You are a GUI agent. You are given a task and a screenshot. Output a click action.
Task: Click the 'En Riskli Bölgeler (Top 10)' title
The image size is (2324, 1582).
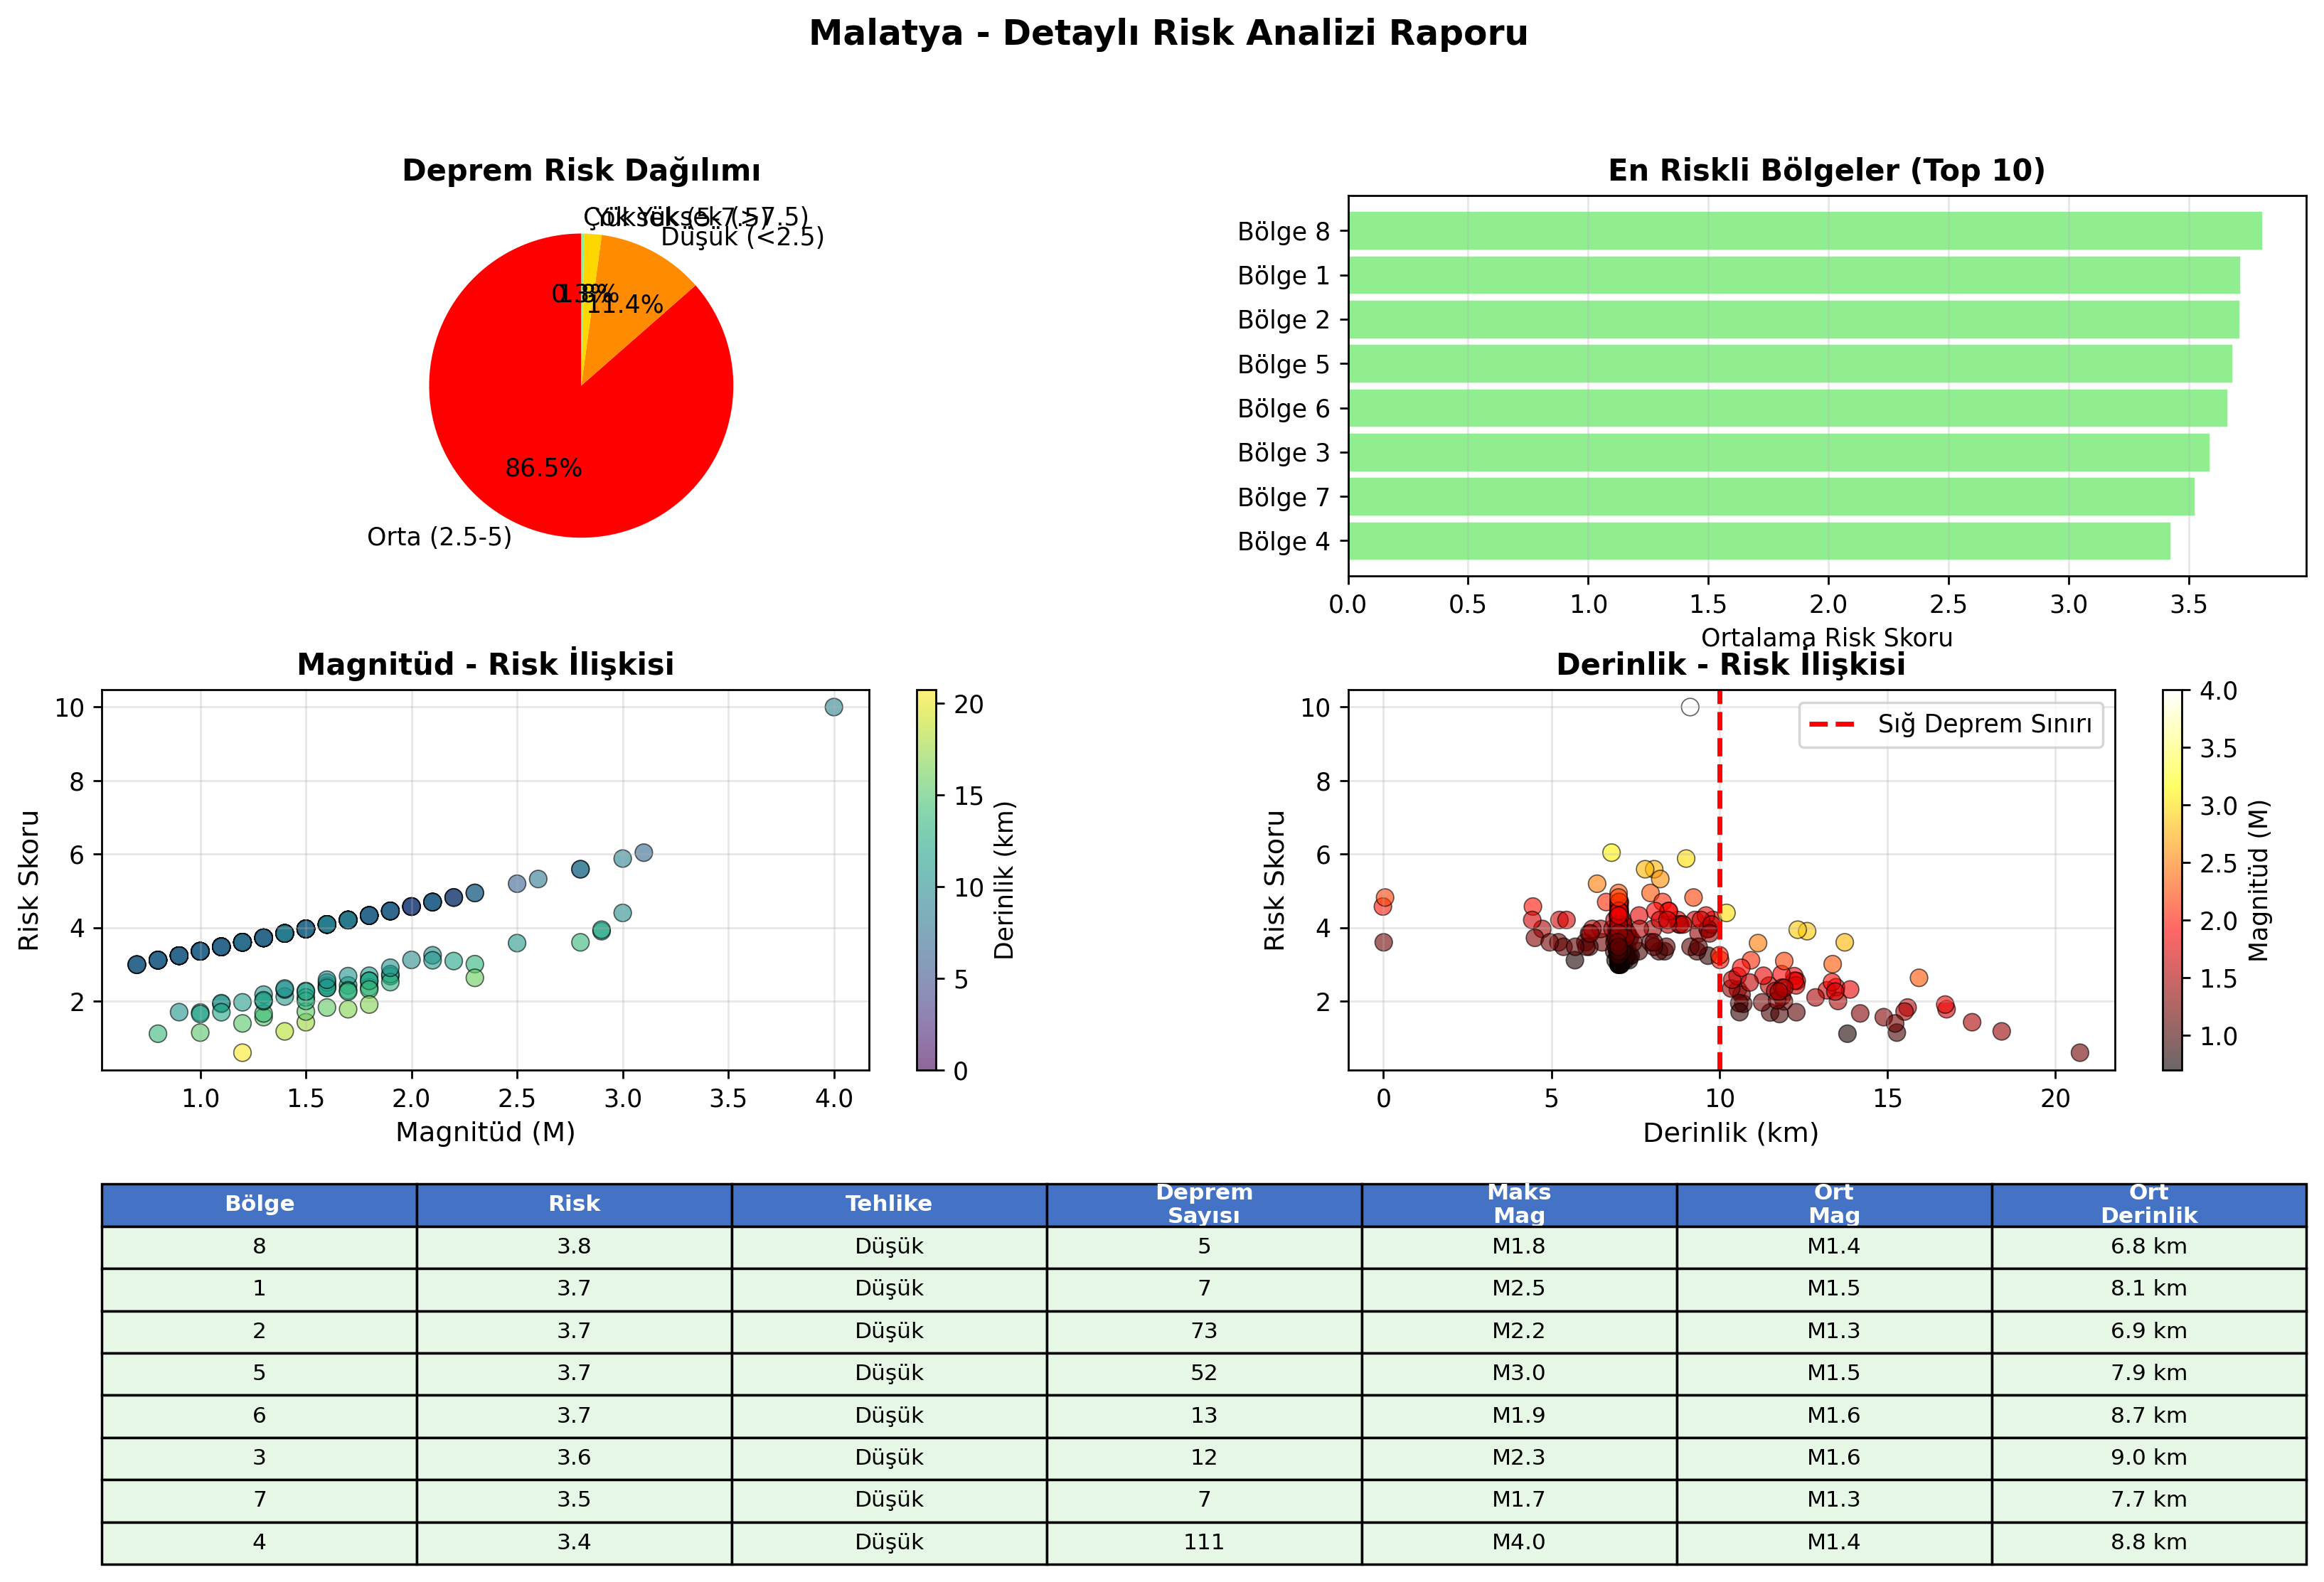click(x=1826, y=170)
